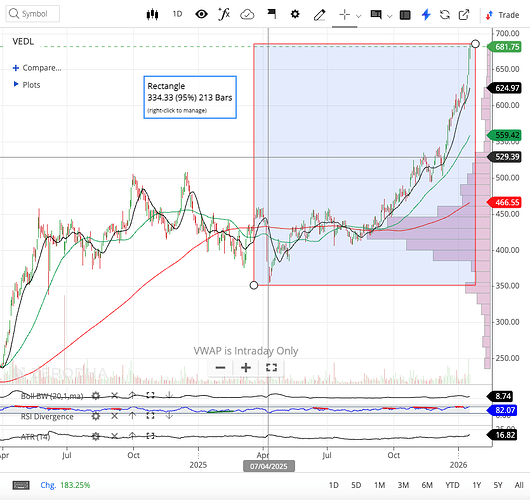The width and height of the screenshot is (530, 500).
Task: Select the YTD range
Action: [x=452, y=485]
